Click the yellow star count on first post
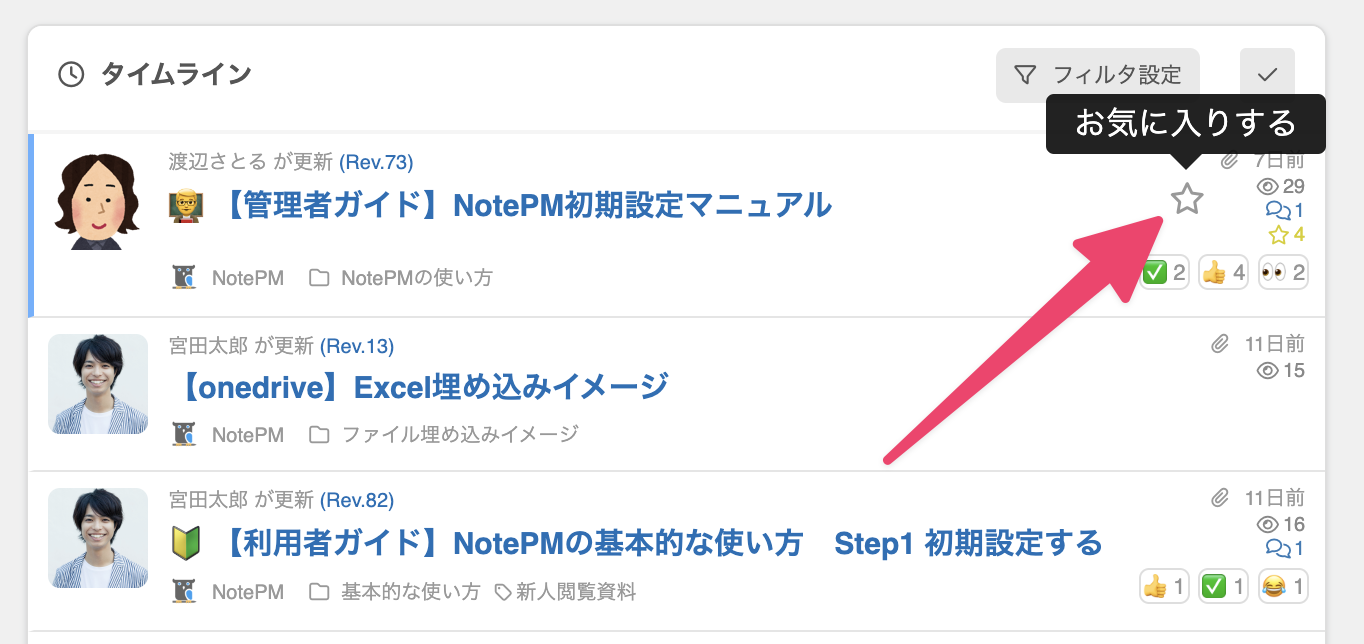 (1286, 235)
